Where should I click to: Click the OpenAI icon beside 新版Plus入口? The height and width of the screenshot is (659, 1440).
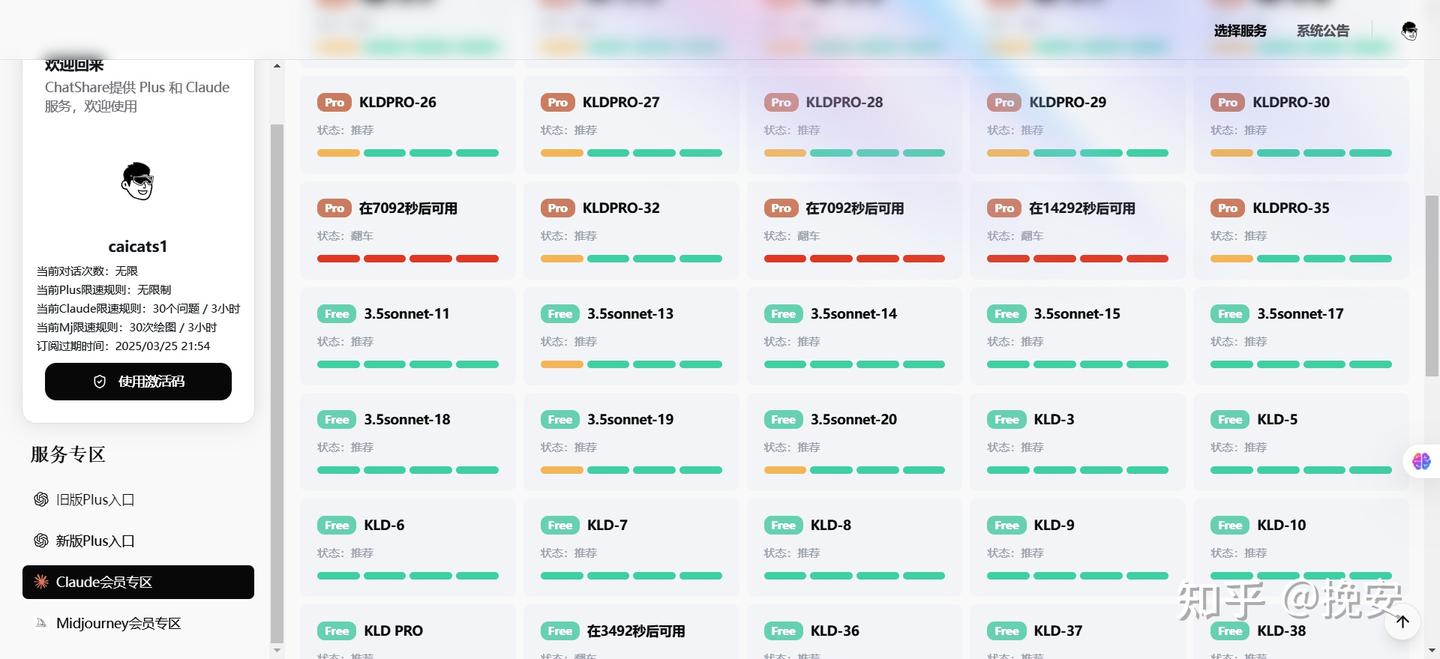(x=41, y=540)
